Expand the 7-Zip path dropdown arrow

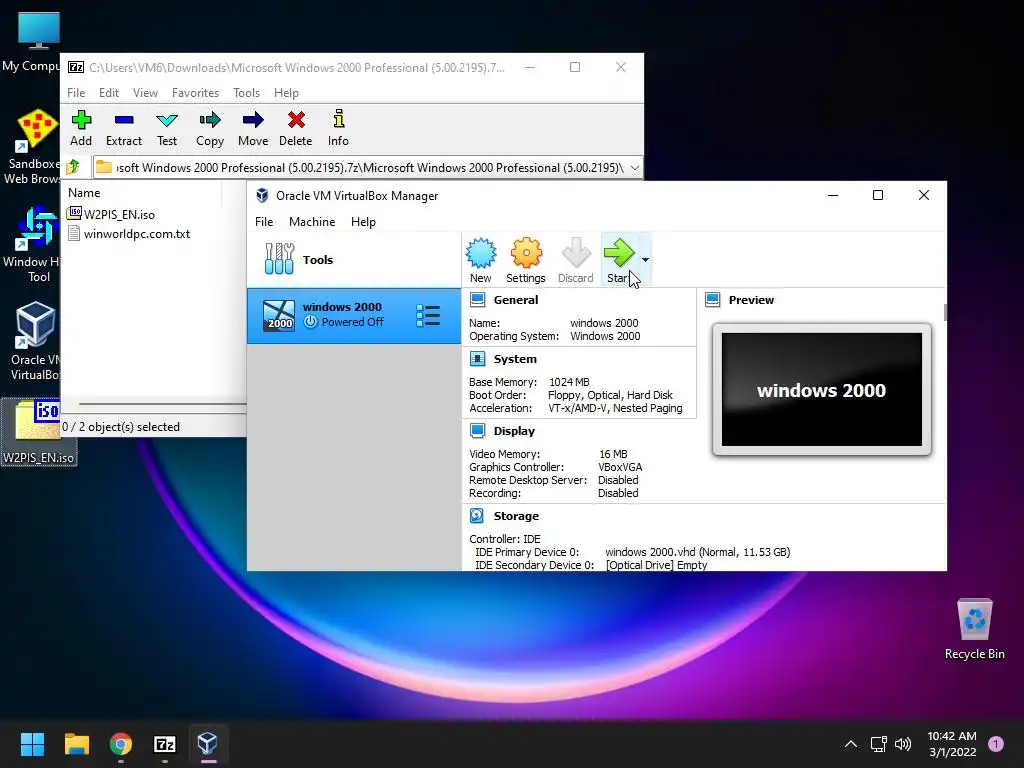(x=634, y=168)
